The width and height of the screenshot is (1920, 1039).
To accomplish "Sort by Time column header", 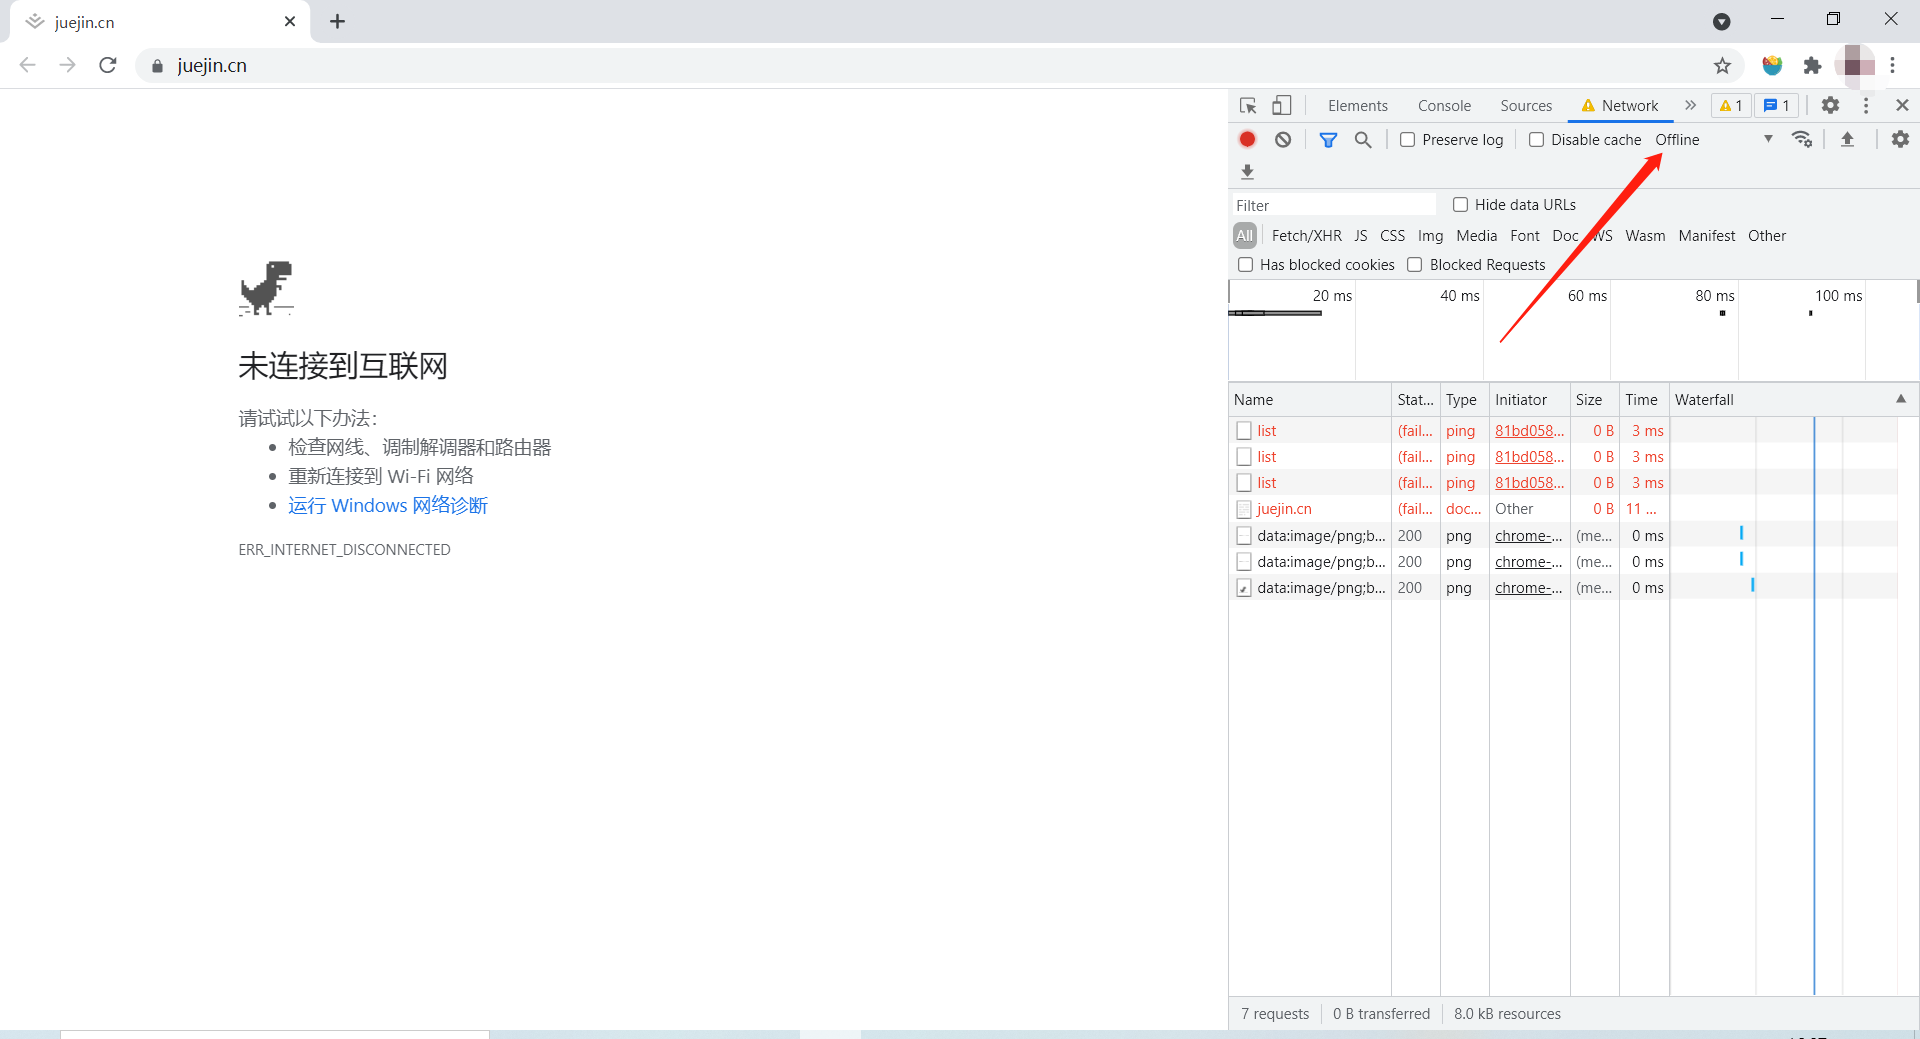I will pos(1643,399).
